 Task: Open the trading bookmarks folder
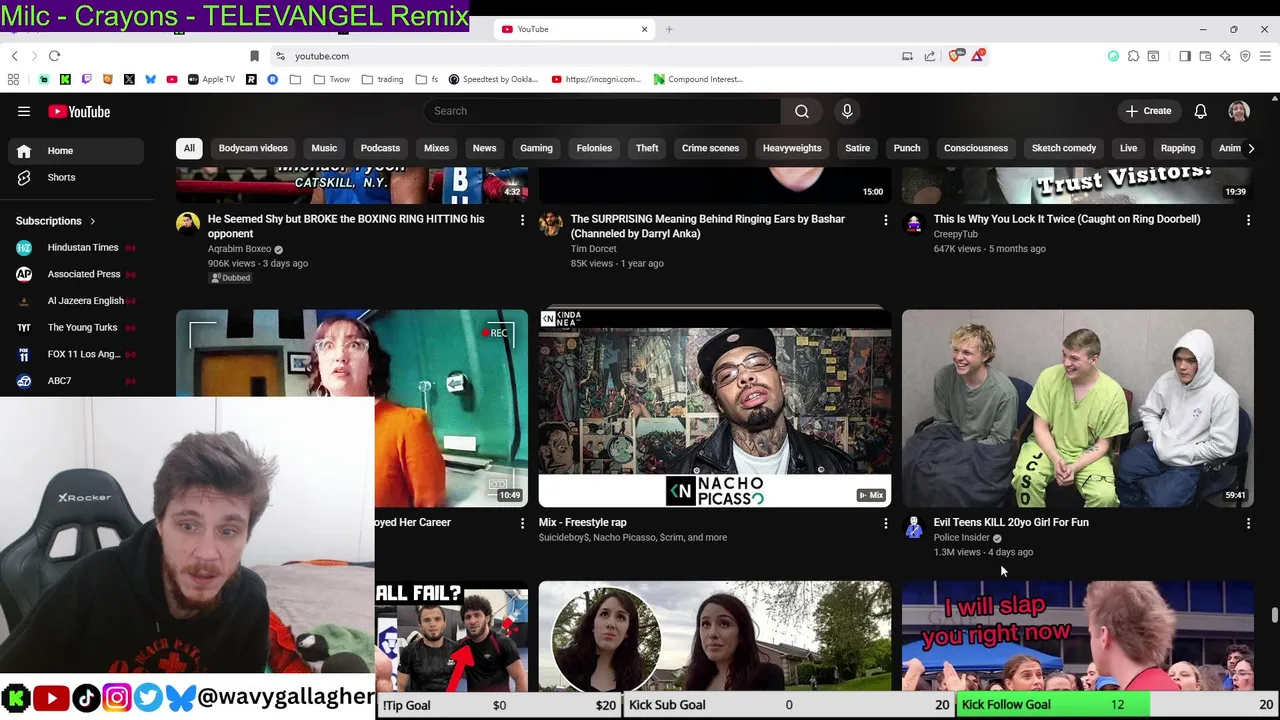click(x=383, y=79)
